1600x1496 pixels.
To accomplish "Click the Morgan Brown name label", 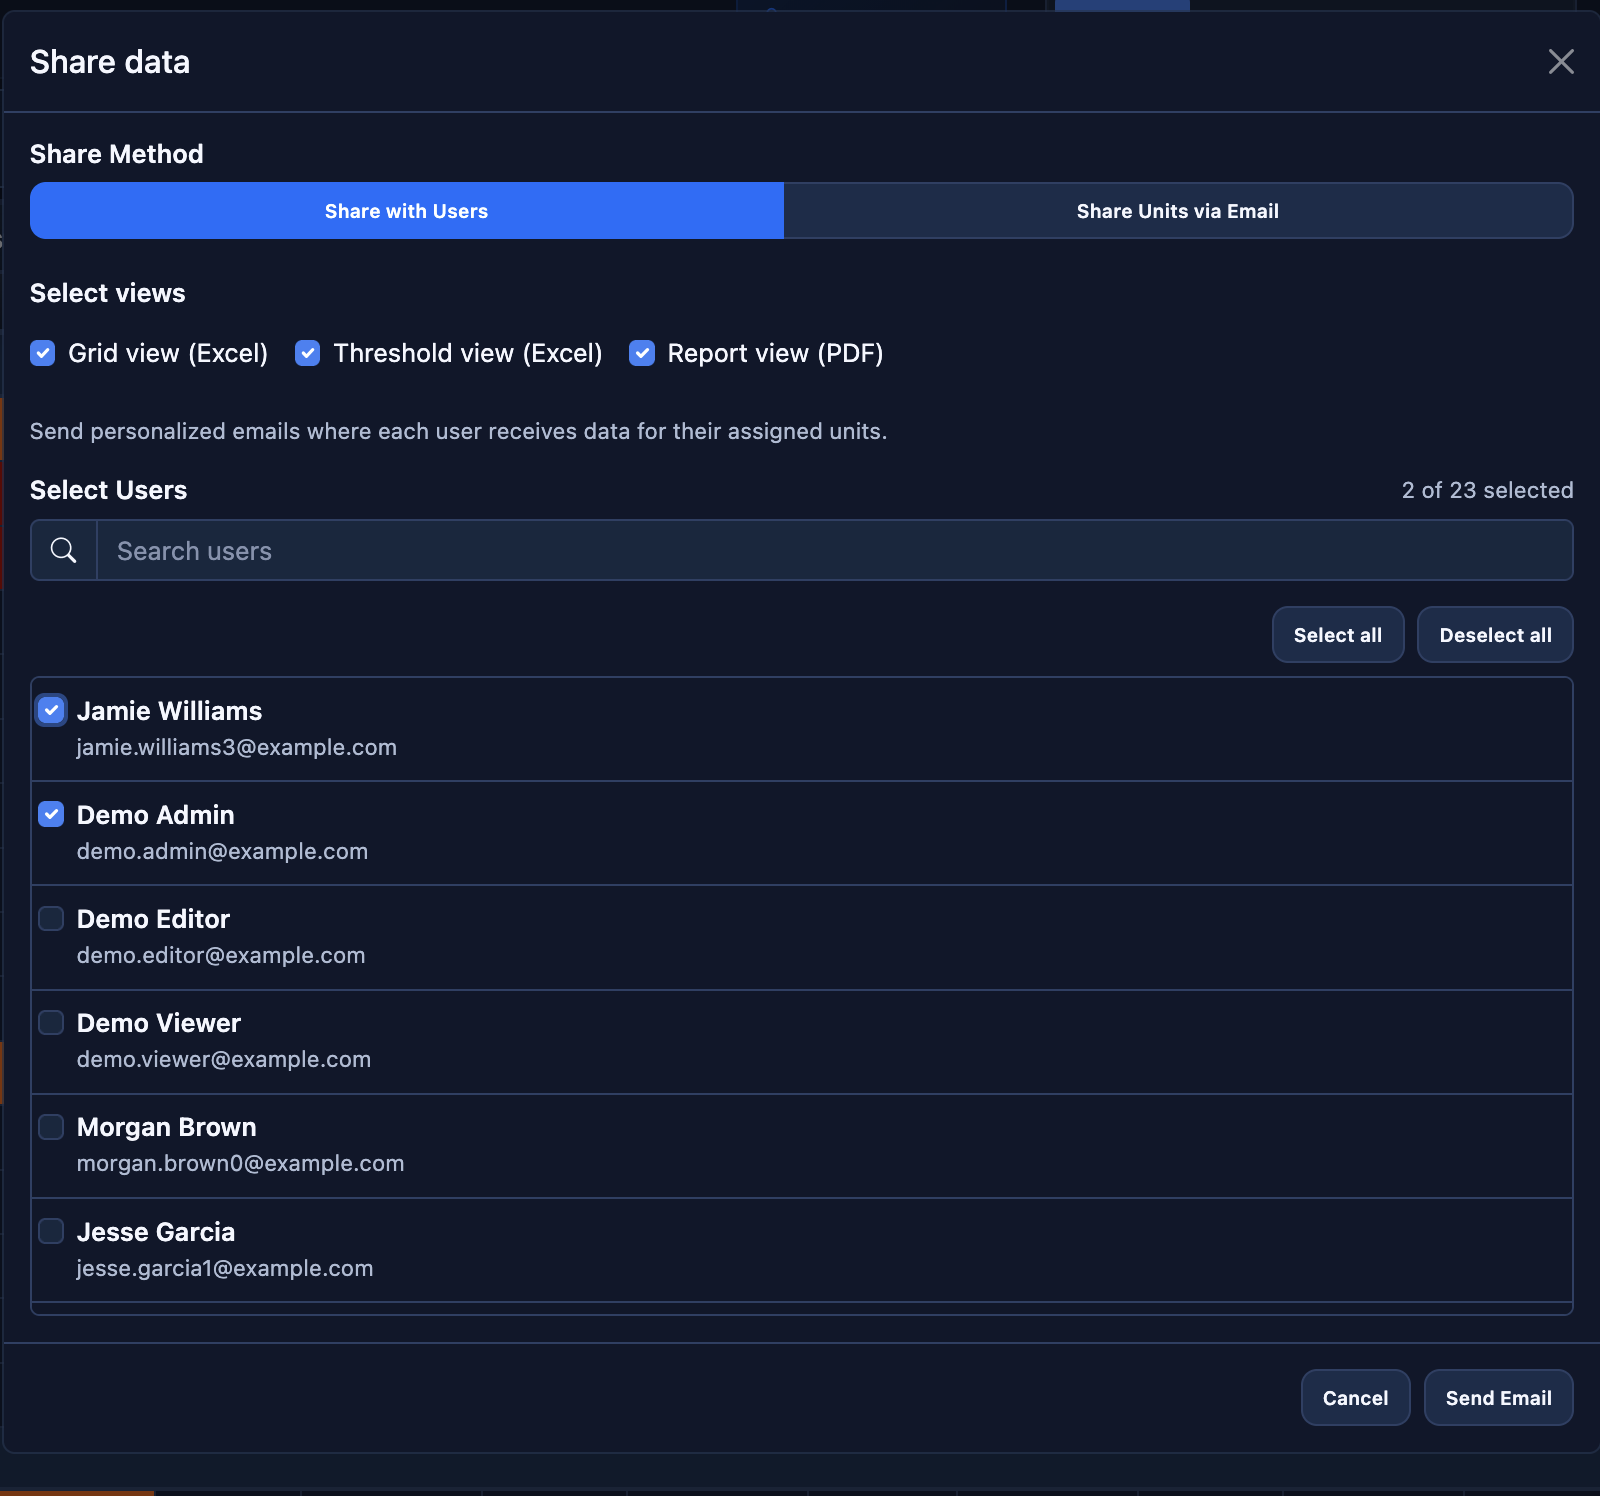I will coord(167,1127).
